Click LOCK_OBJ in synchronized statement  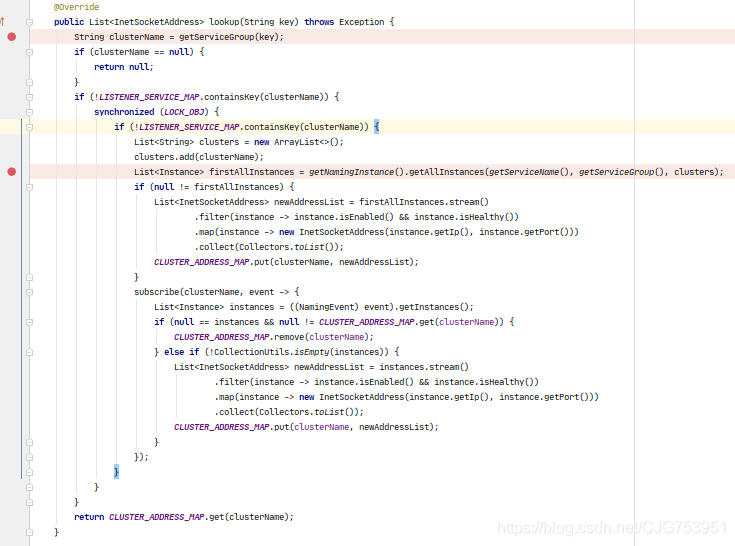(184, 112)
